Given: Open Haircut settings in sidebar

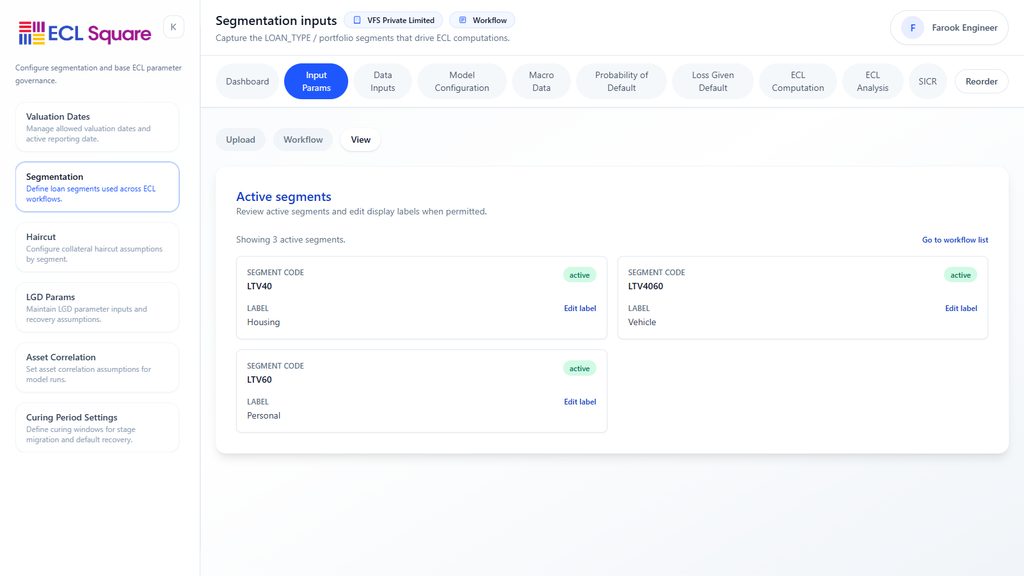Looking at the screenshot, I should [97, 248].
